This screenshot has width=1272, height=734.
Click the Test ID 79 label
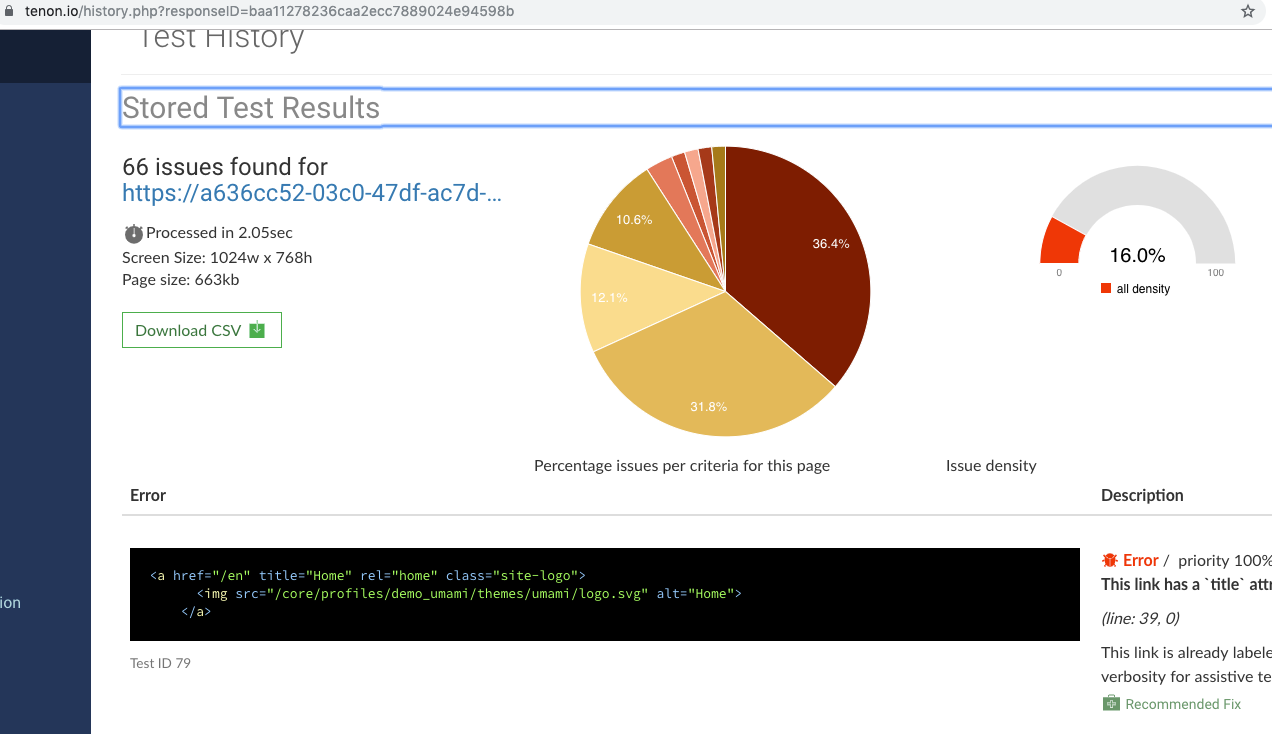(x=160, y=663)
